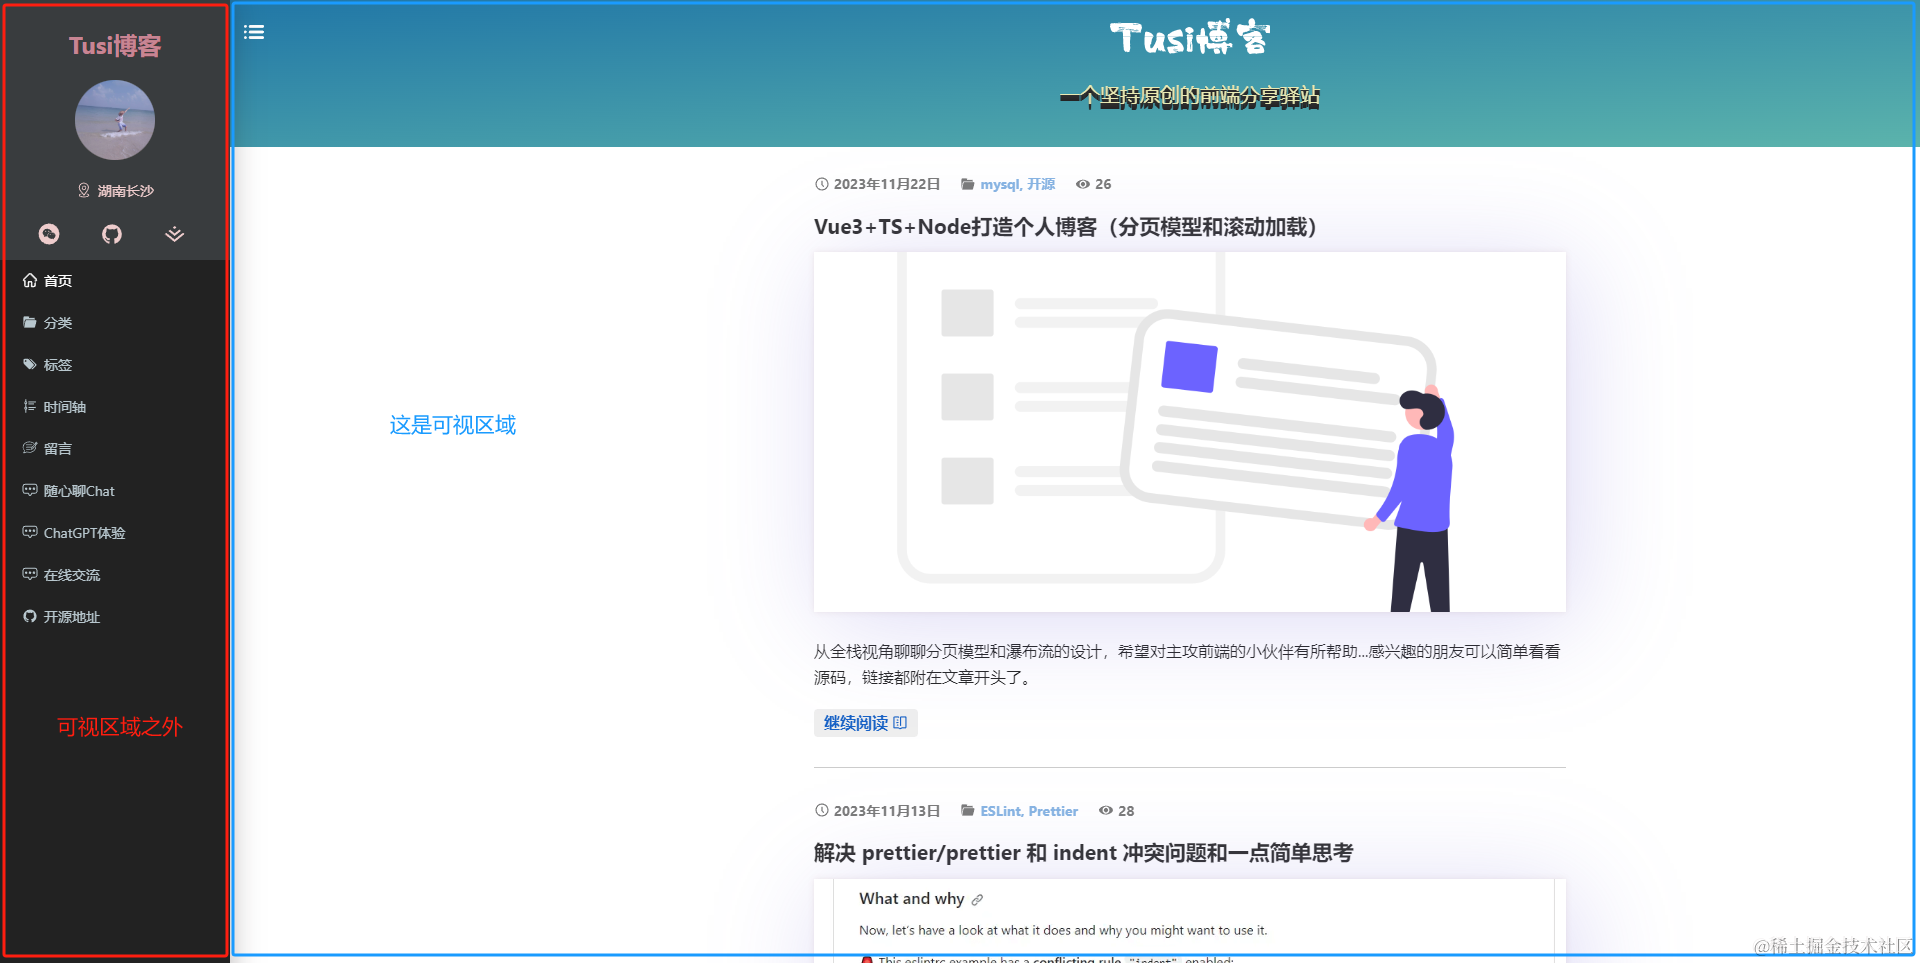Click the 2023年11月13日 post date

[887, 811]
